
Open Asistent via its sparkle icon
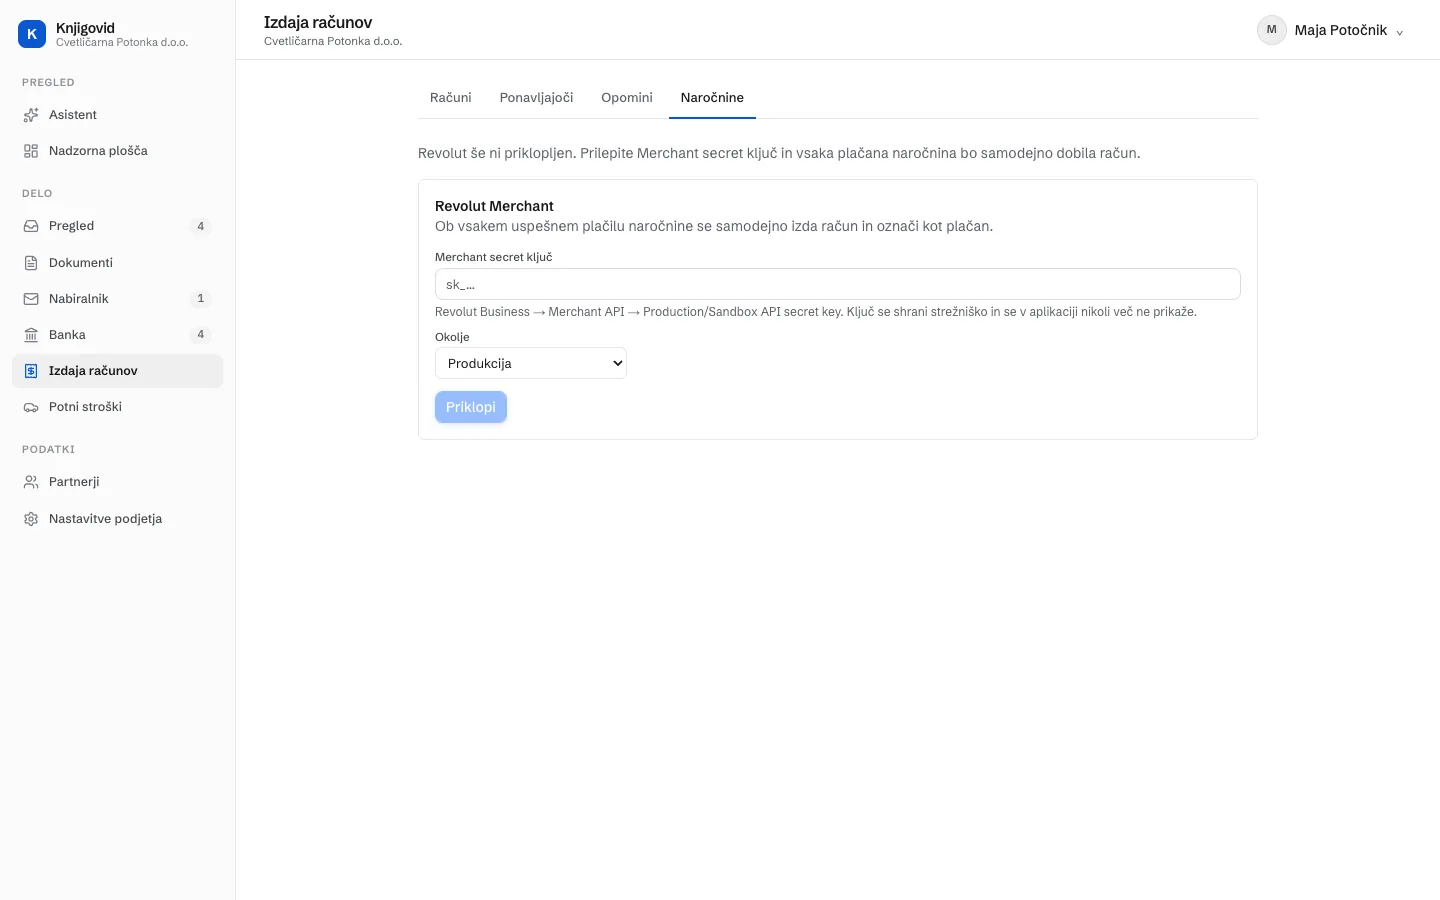click(x=31, y=115)
